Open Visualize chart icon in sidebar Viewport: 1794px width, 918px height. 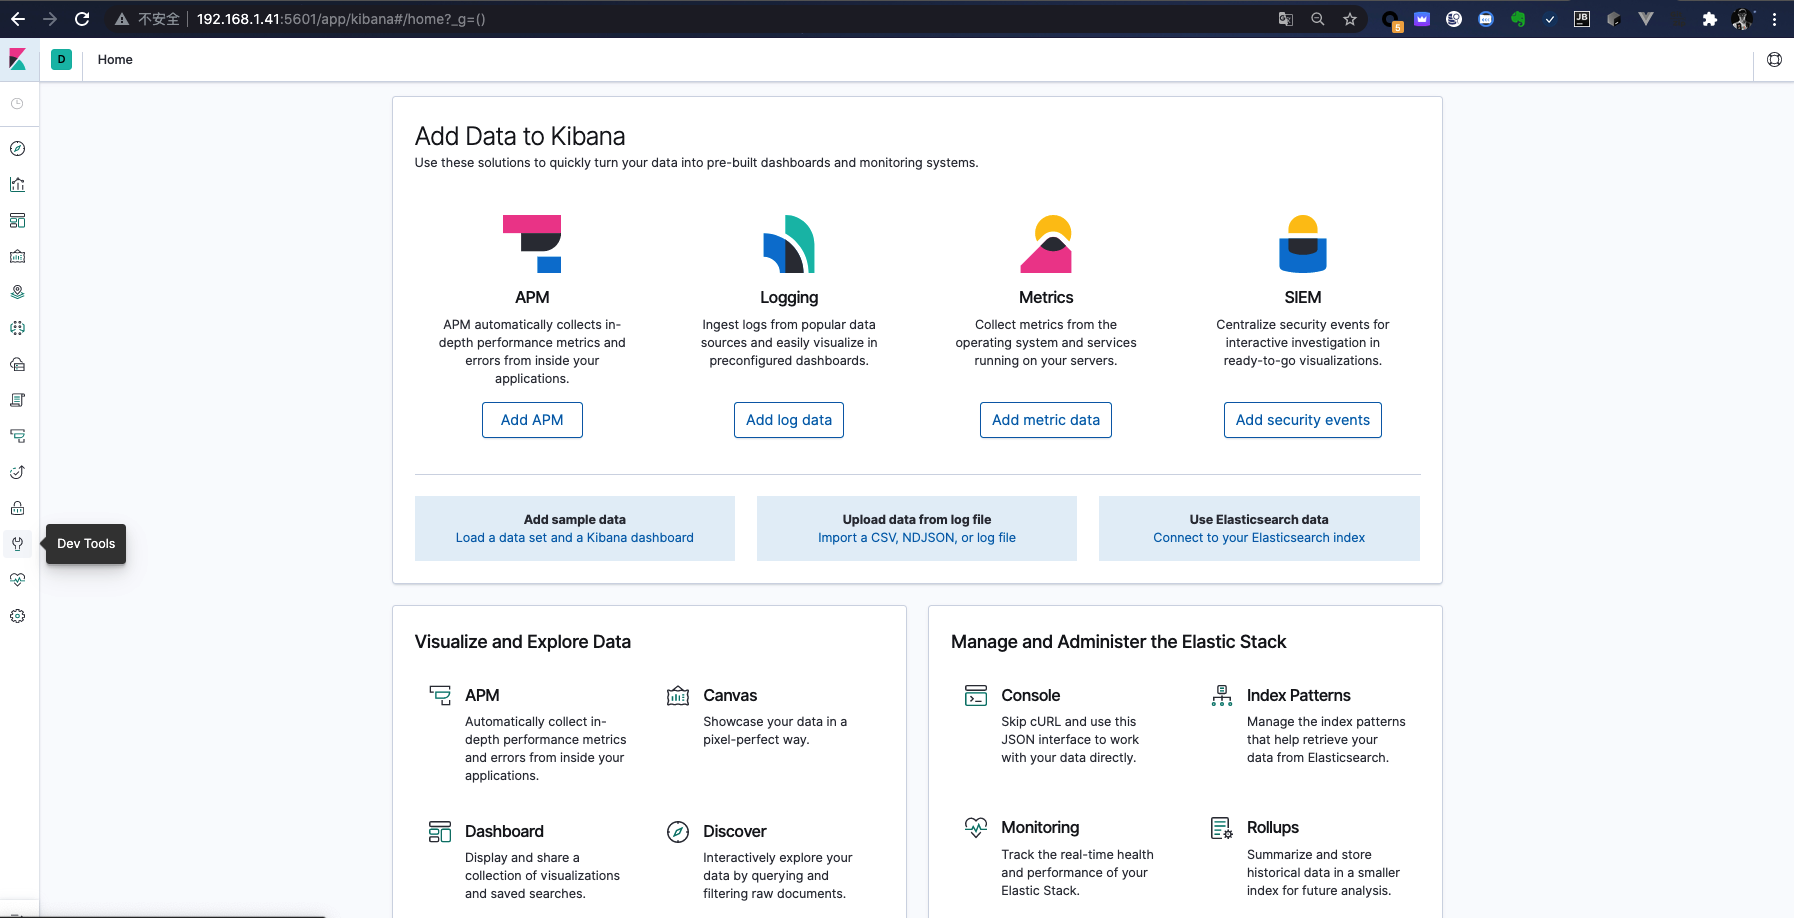click(x=17, y=185)
